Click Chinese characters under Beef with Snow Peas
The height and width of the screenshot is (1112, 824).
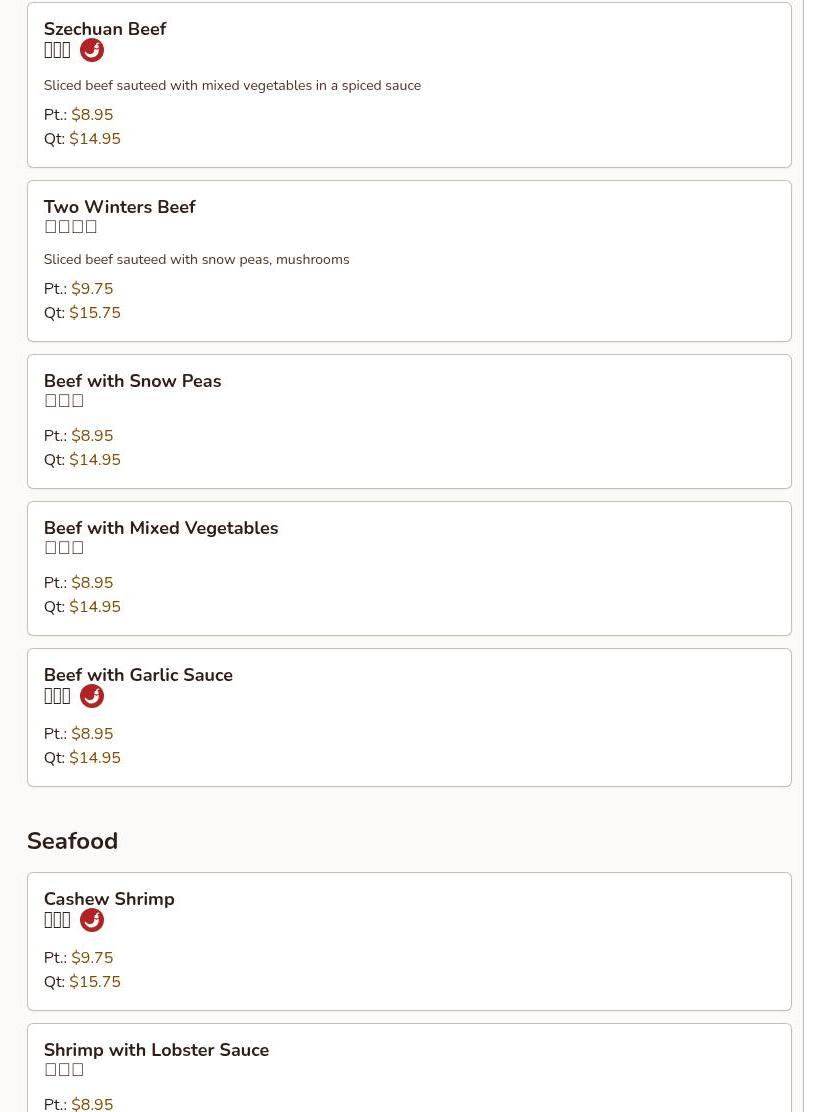coord(64,401)
